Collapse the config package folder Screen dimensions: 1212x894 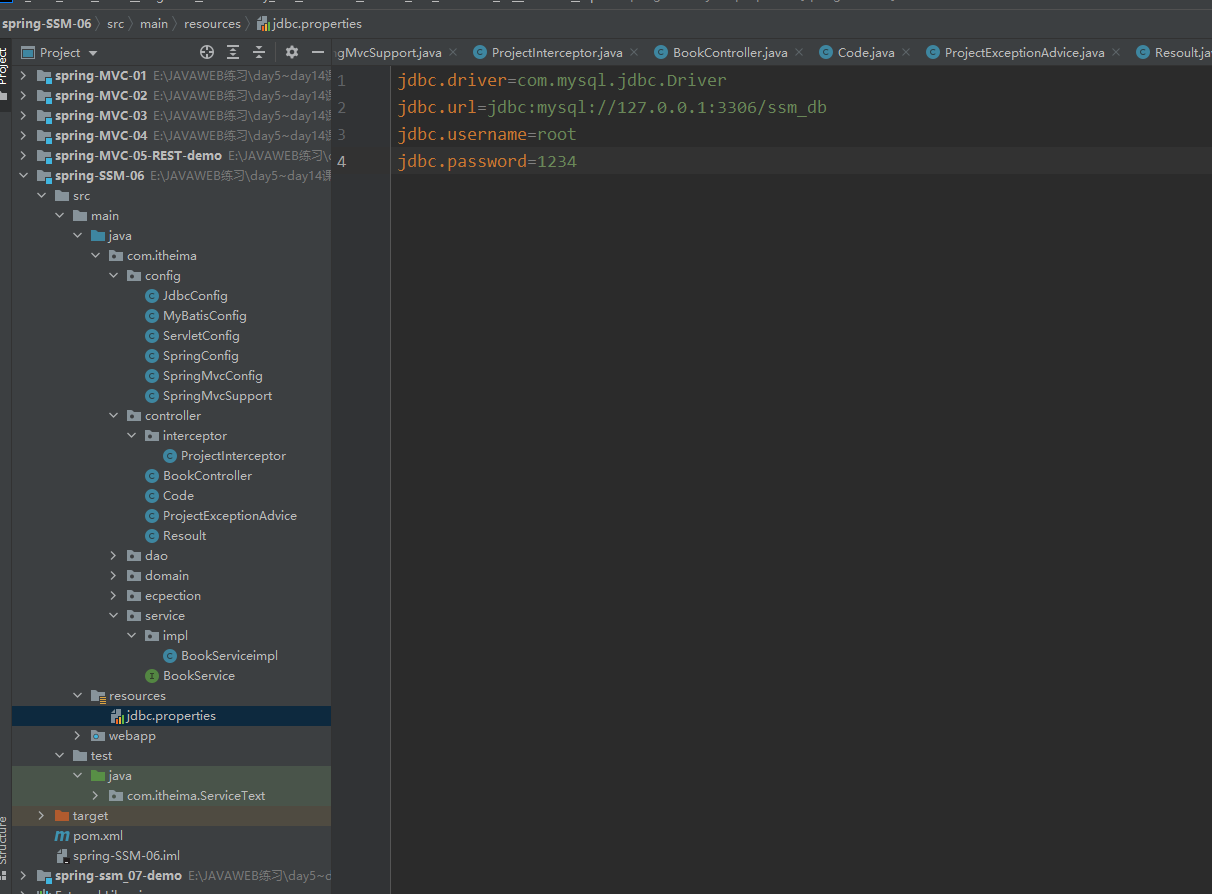[x=114, y=276]
